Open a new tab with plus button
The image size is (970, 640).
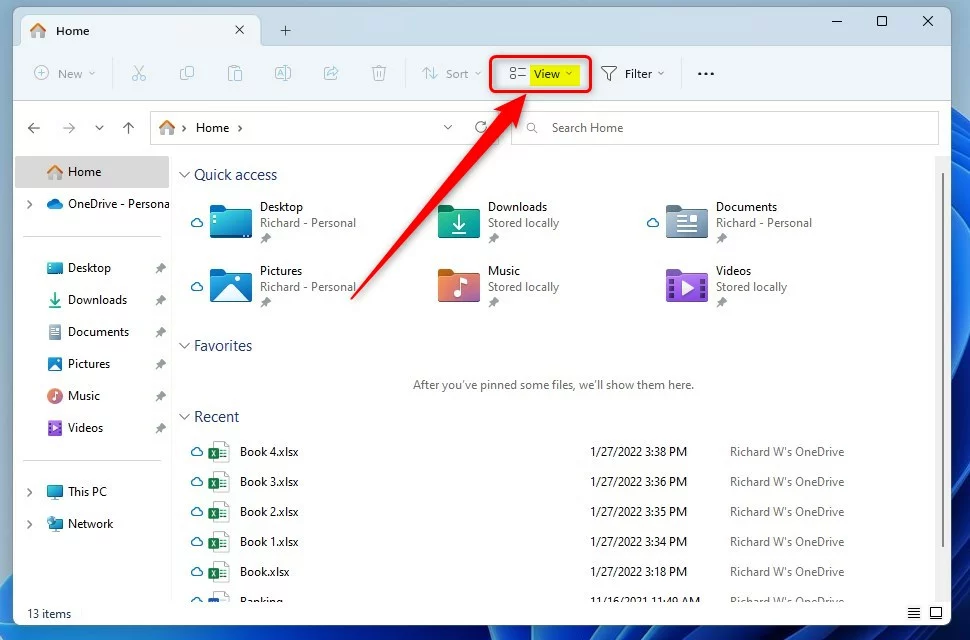285,31
